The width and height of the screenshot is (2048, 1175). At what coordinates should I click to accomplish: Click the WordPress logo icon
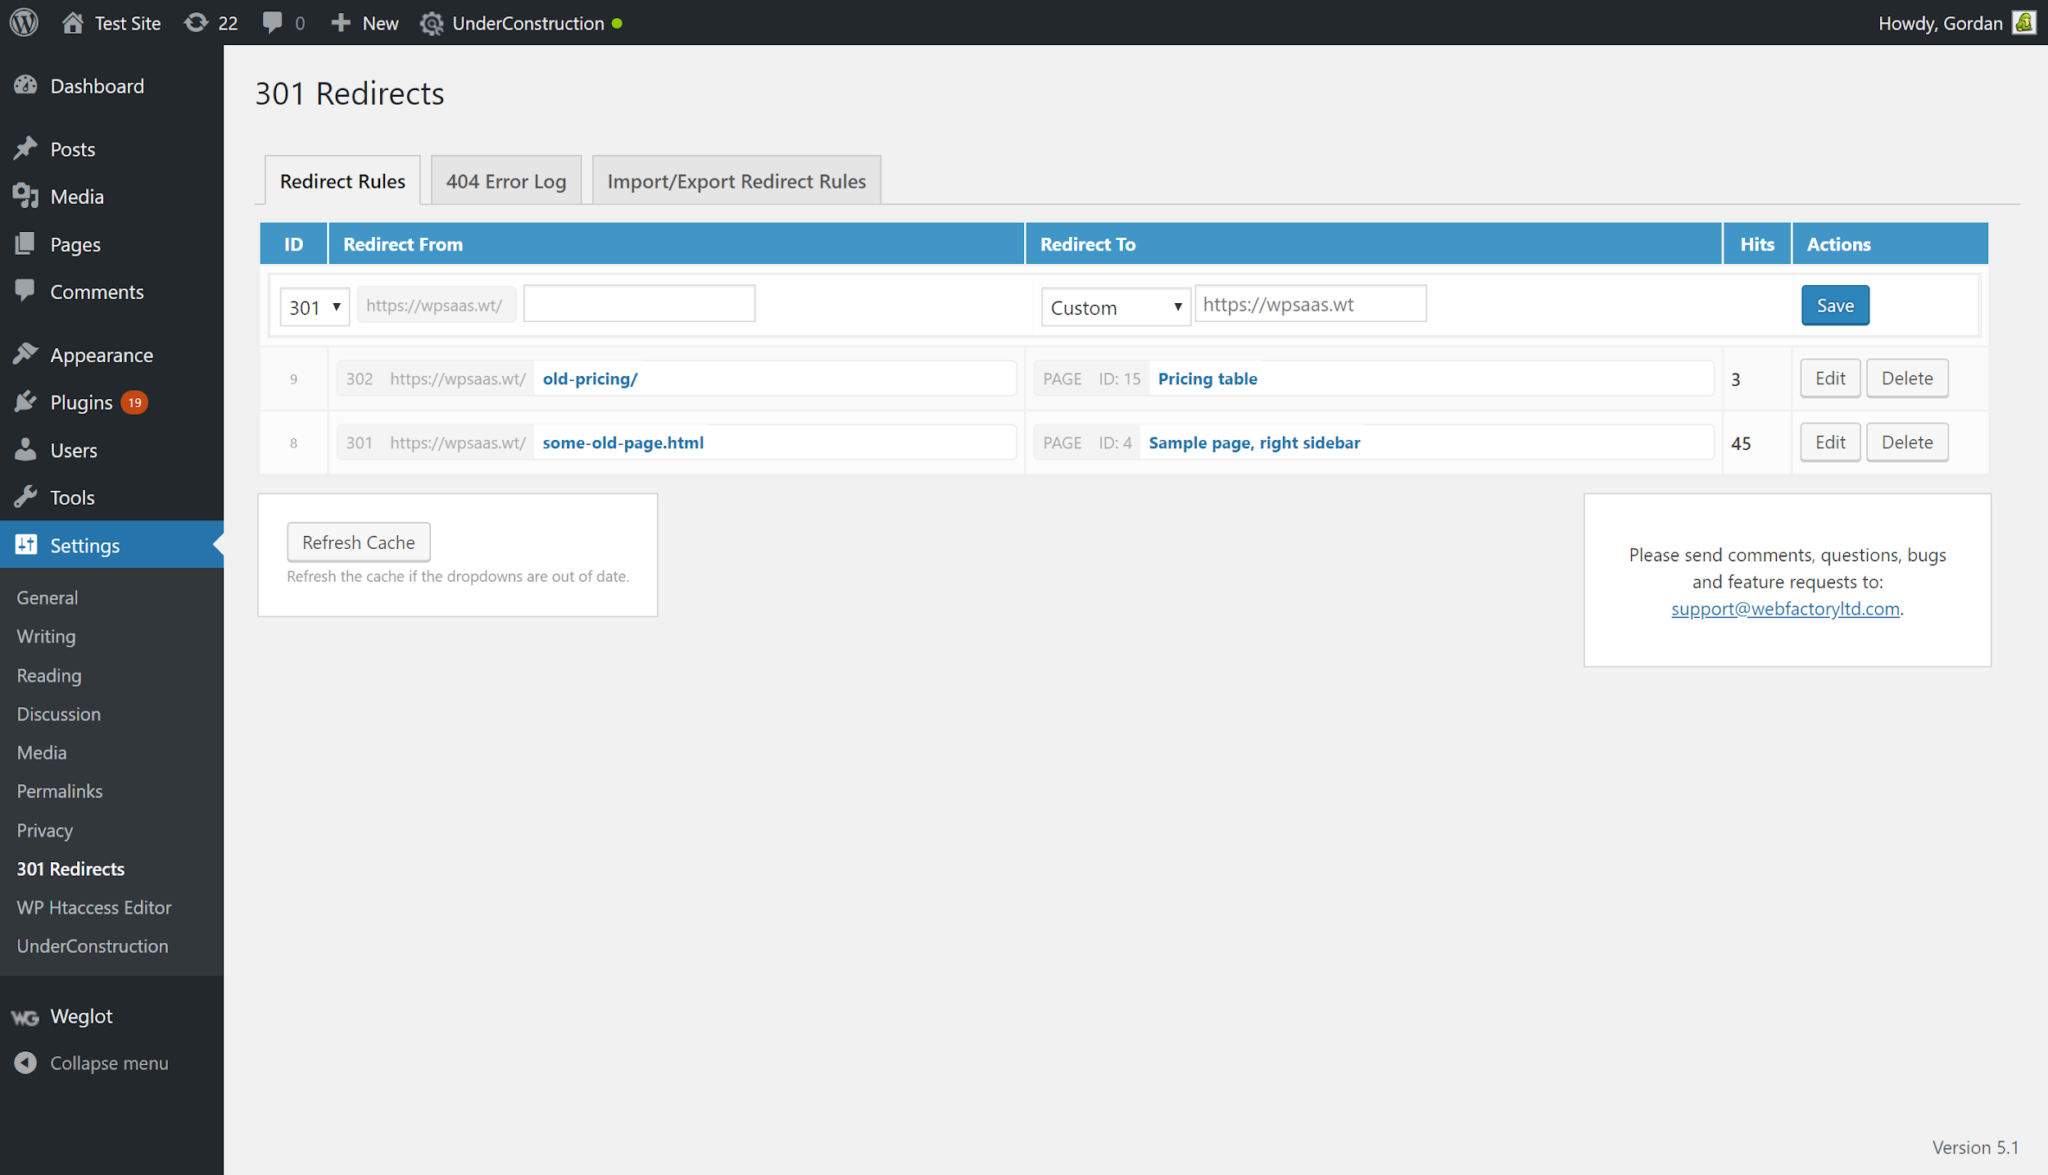point(27,23)
